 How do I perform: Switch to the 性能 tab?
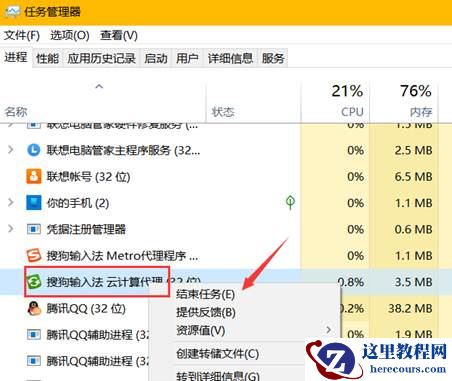[x=47, y=58]
